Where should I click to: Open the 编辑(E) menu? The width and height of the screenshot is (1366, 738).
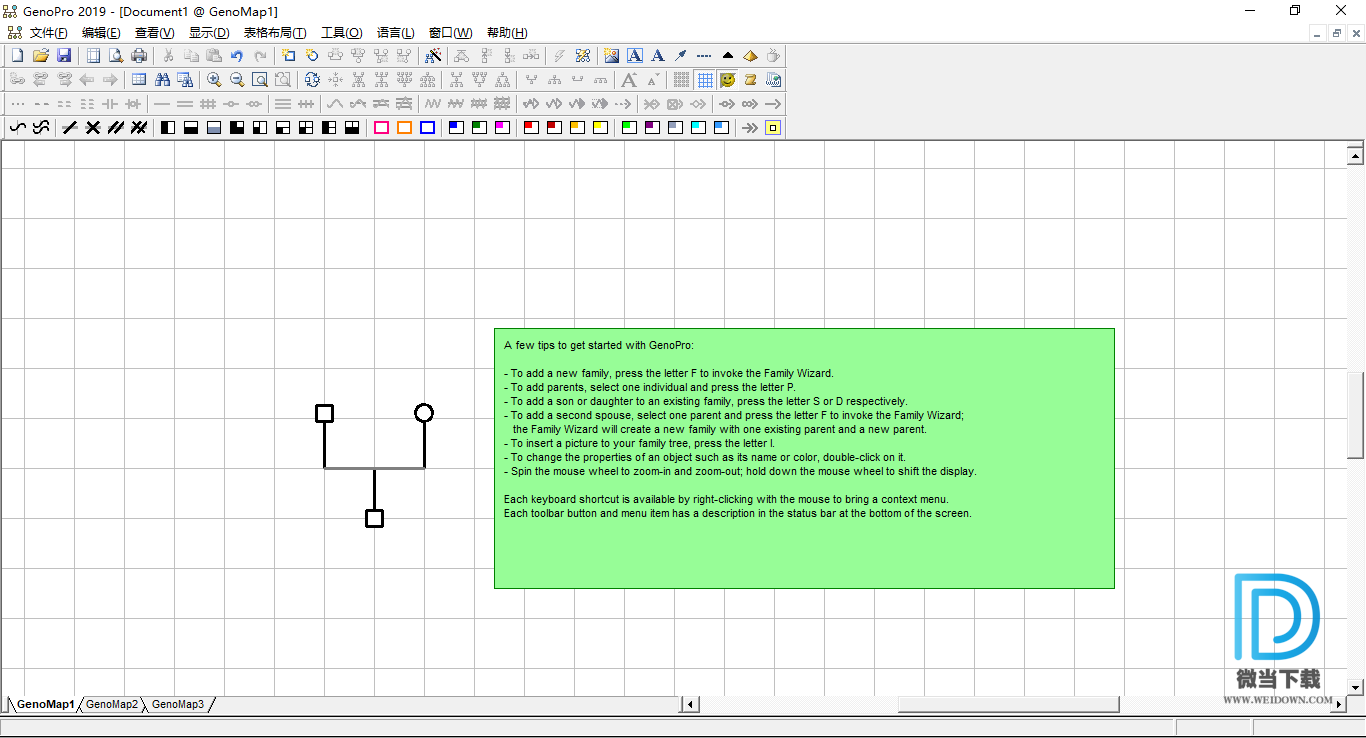pyautogui.click(x=101, y=33)
